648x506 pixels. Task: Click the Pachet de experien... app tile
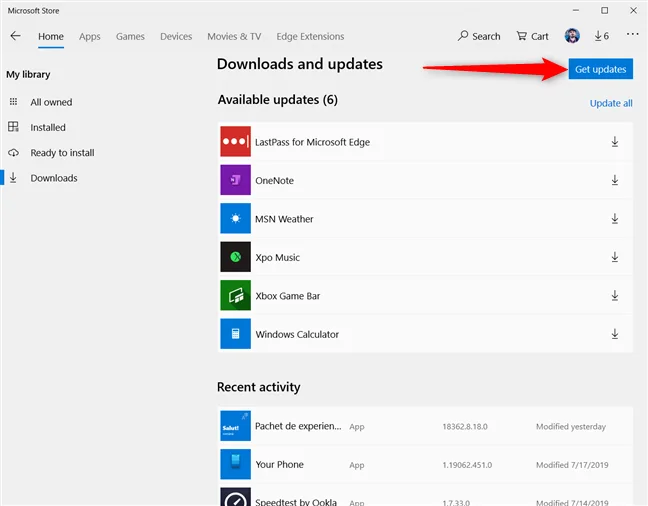pos(236,426)
